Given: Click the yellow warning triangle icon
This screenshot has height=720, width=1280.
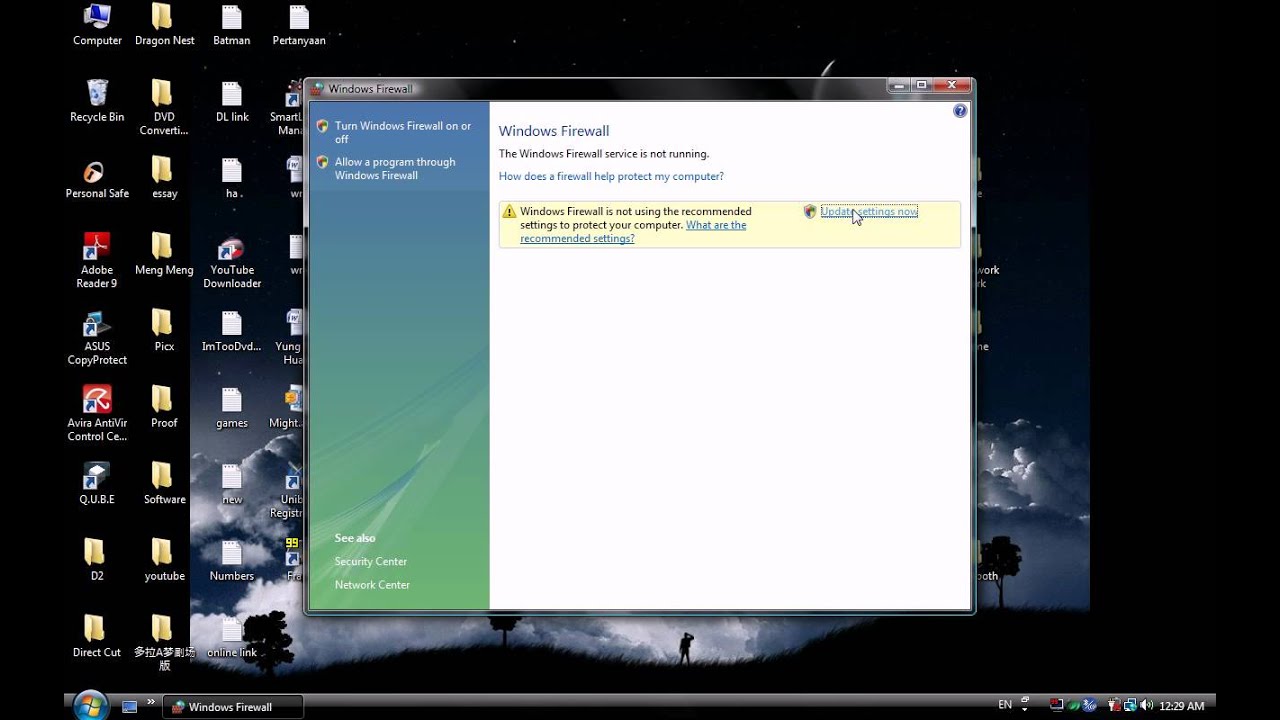Looking at the screenshot, I should tap(509, 212).
